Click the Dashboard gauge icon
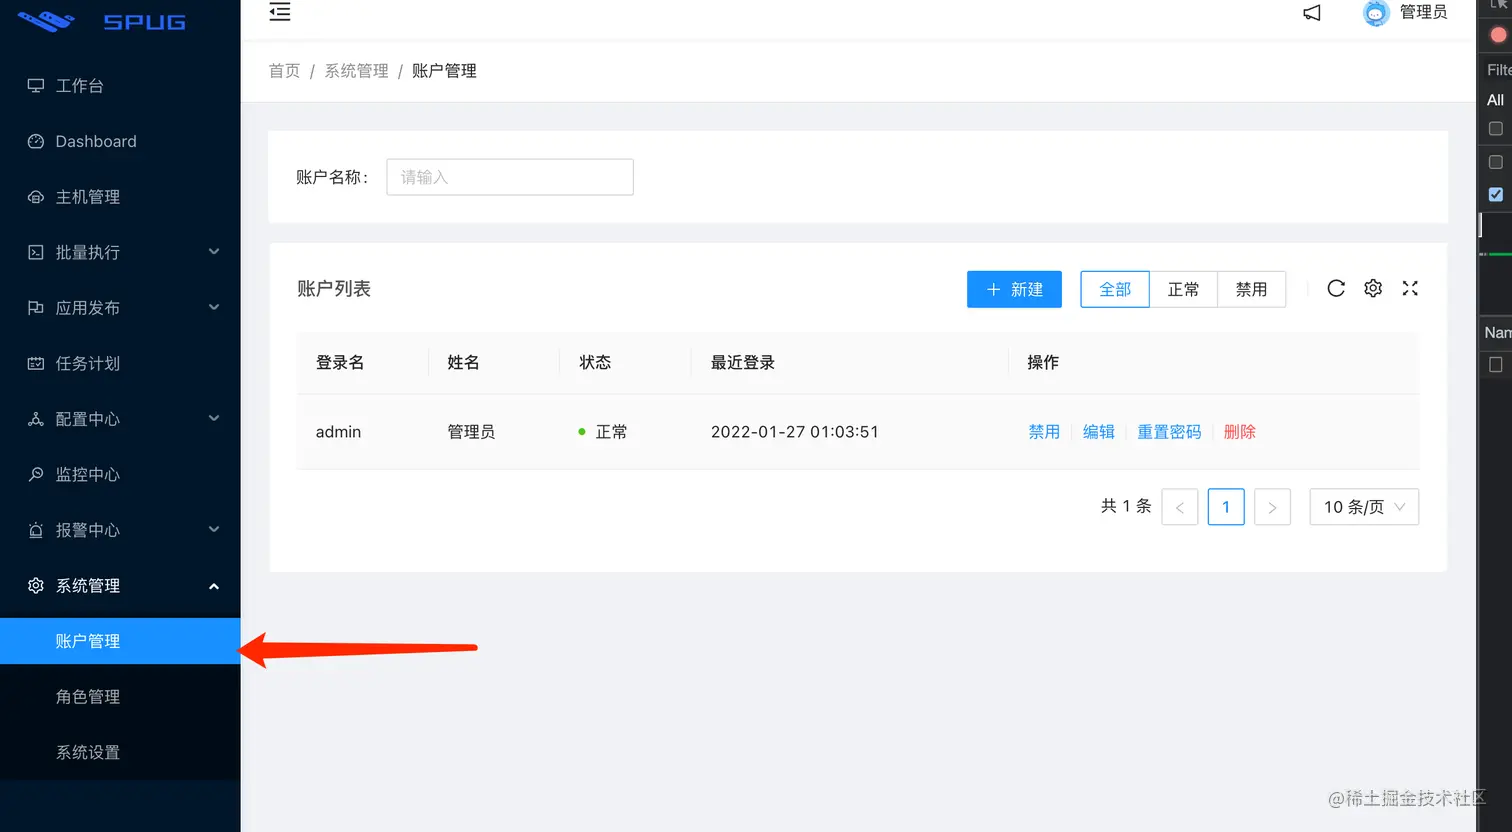 click(36, 142)
